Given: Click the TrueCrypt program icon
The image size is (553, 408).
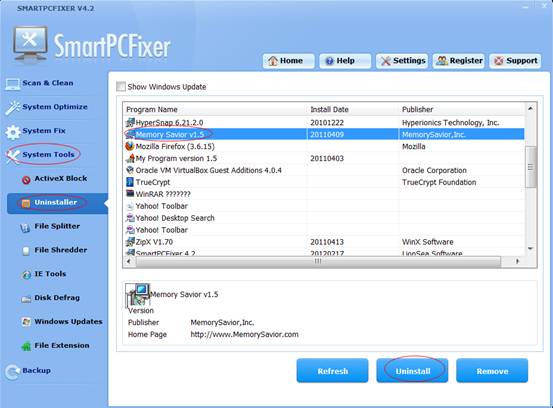Looking at the screenshot, I should 130,182.
